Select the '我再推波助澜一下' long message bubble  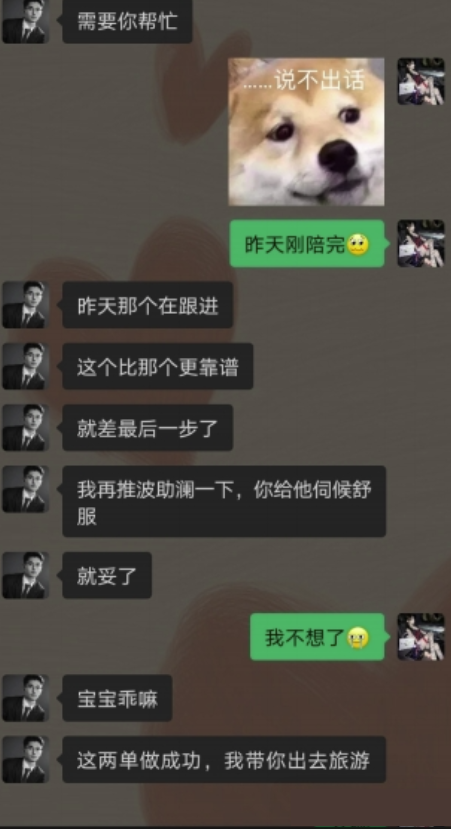(224, 501)
